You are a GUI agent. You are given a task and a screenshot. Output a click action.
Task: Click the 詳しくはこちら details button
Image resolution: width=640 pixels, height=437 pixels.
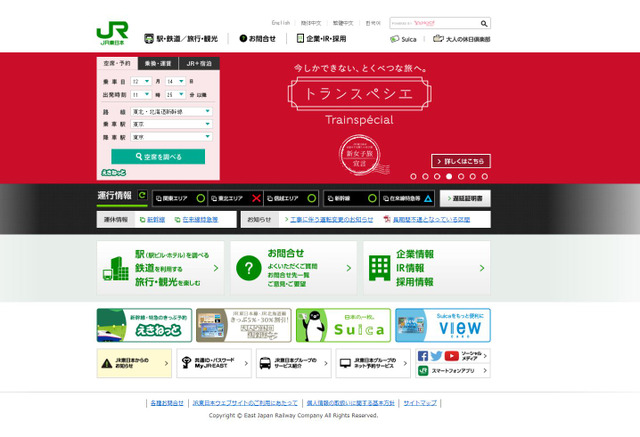point(461,161)
